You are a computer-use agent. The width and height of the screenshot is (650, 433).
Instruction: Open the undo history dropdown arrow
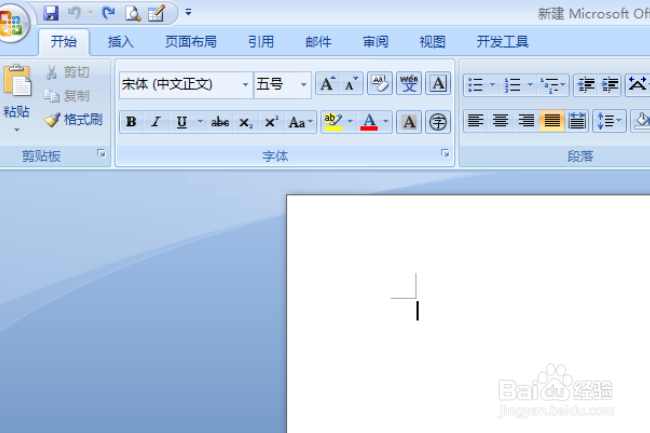point(90,13)
